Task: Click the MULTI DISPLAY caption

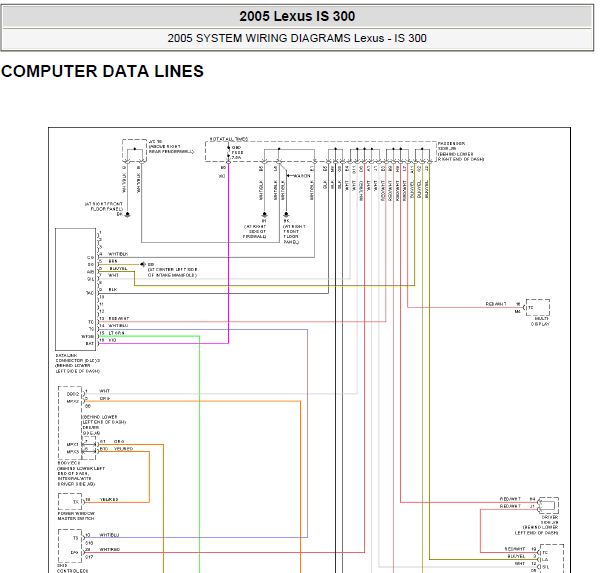Action: [x=540, y=321]
